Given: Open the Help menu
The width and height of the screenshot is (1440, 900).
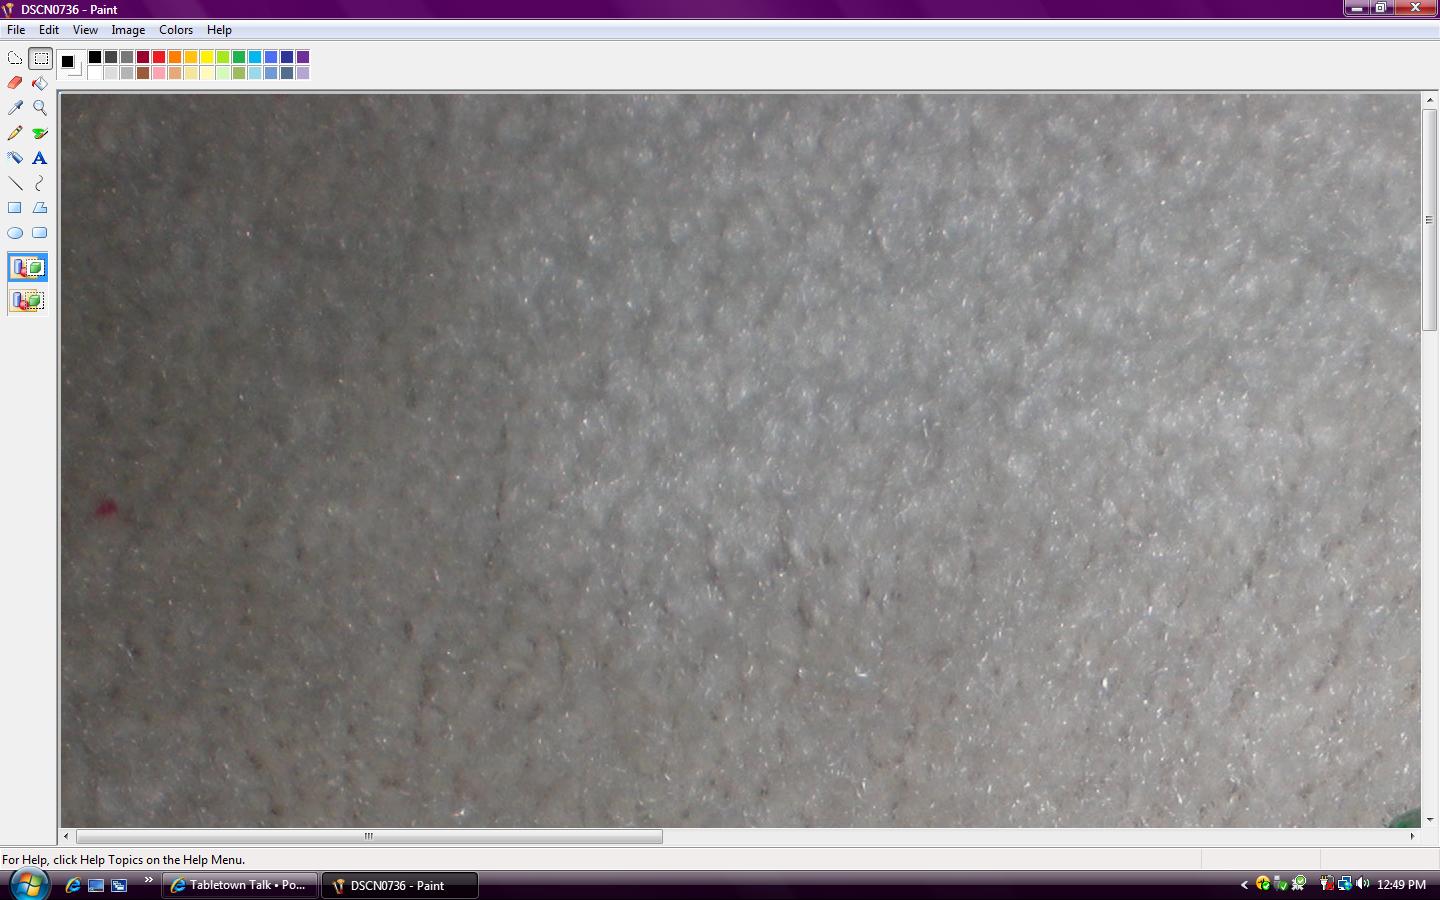Looking at the screenshot, I should pos(219,30).
